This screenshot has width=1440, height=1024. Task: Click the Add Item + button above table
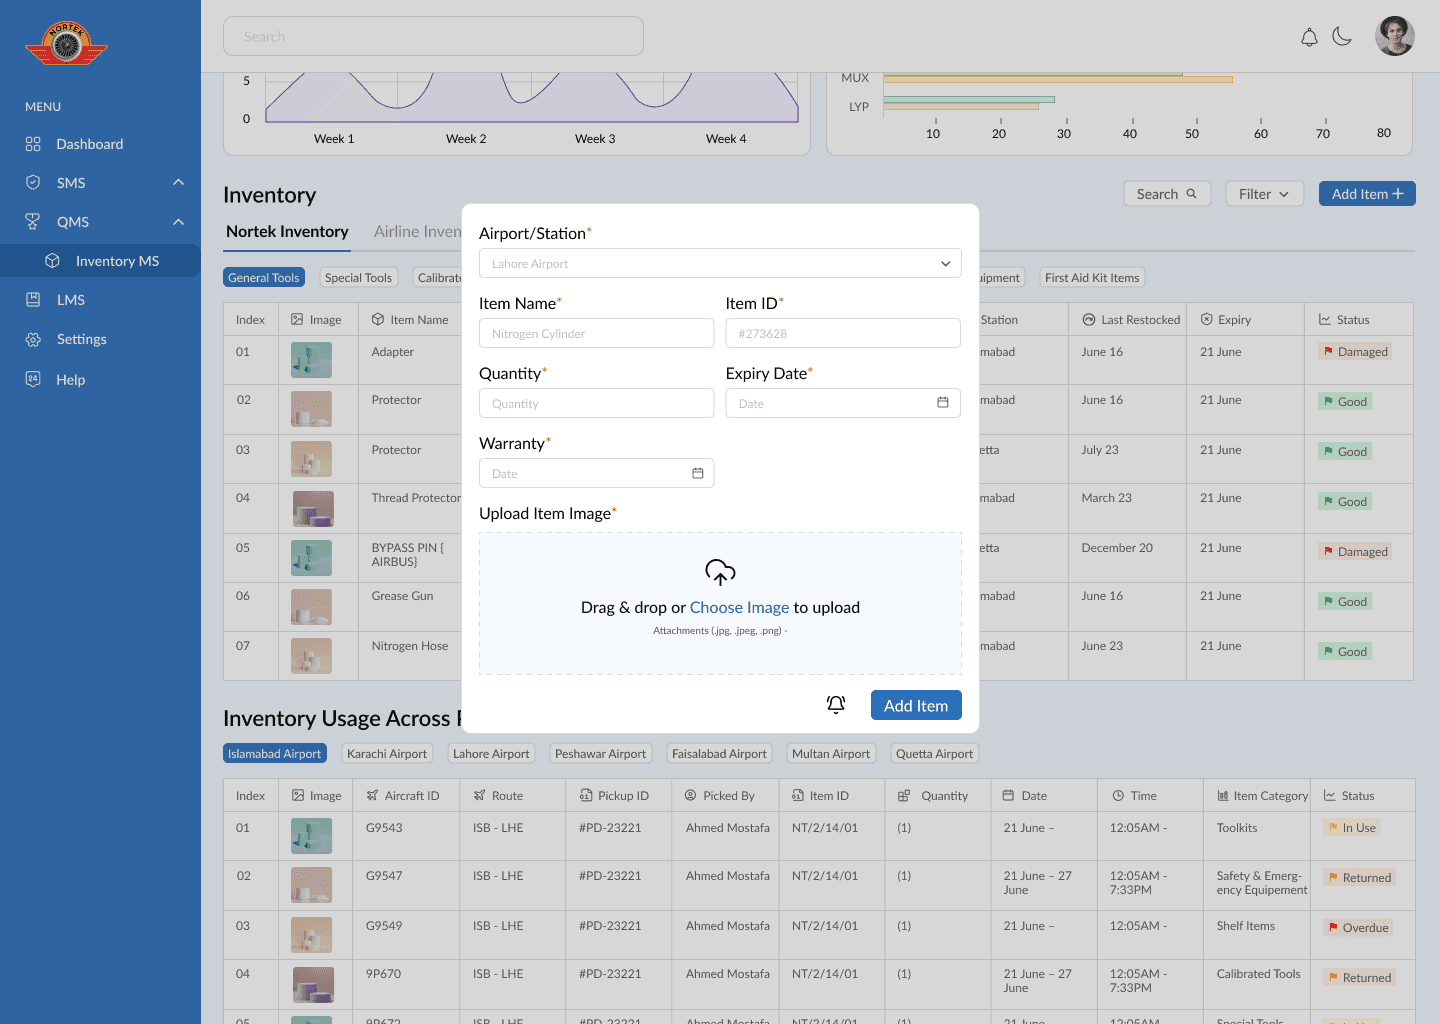[x=1367, y=194]
